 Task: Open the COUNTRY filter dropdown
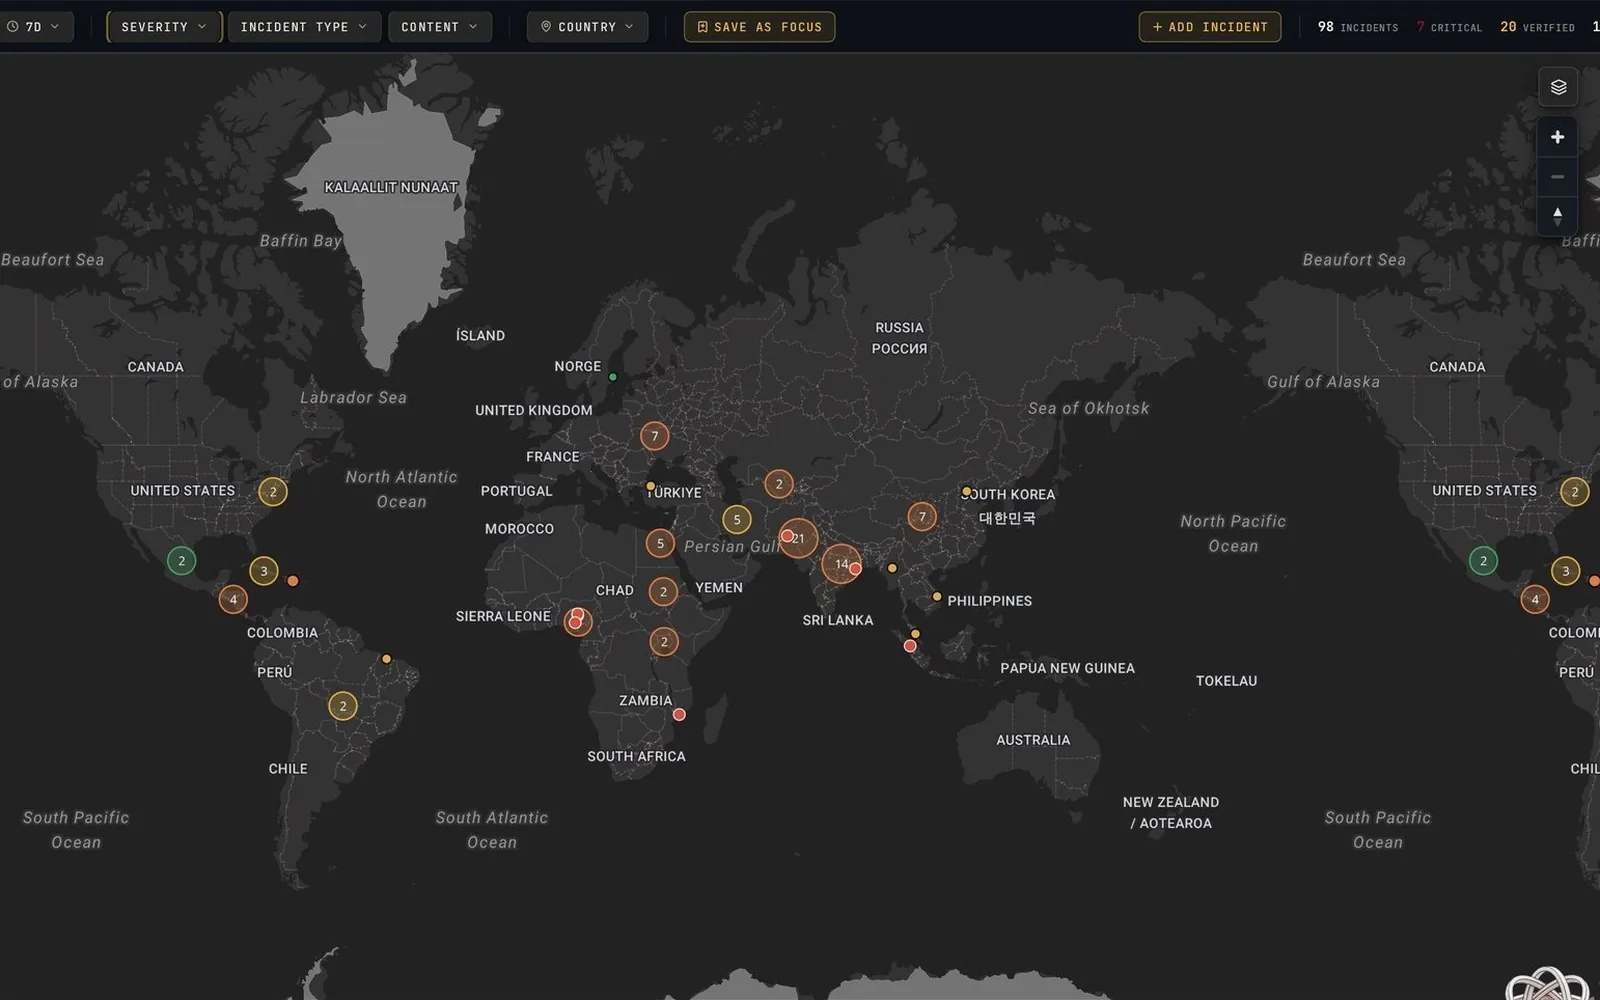(x=587, y=27)
